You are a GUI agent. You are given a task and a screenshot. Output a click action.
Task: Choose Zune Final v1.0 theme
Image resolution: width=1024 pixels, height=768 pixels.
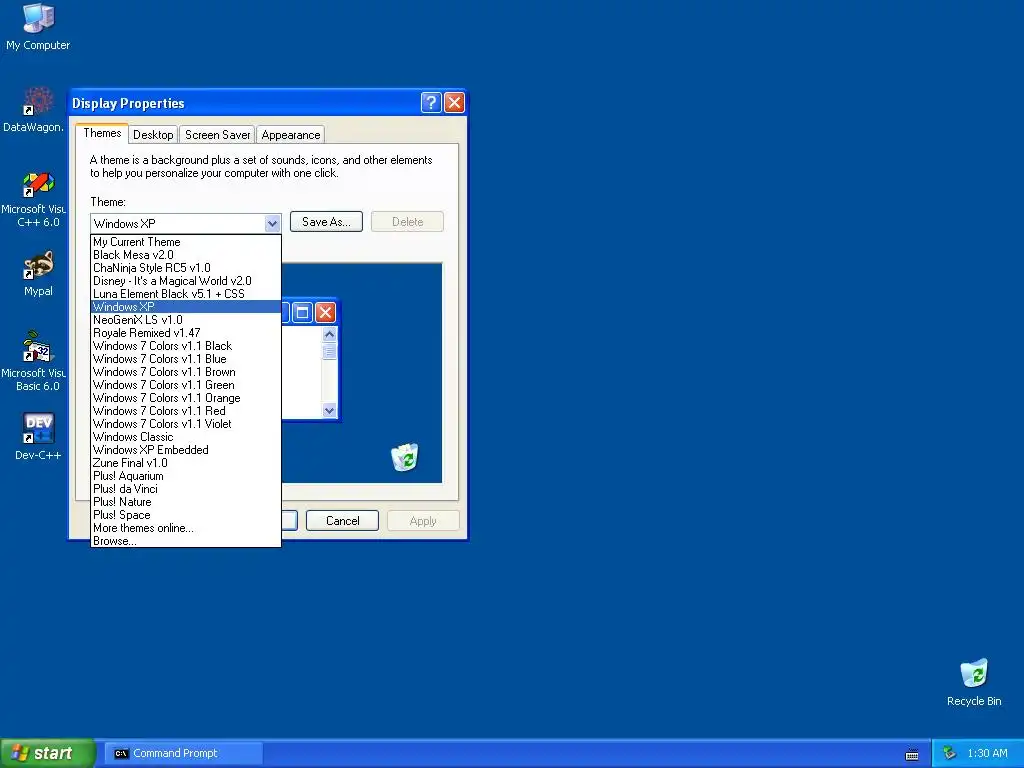pos(185,463)
